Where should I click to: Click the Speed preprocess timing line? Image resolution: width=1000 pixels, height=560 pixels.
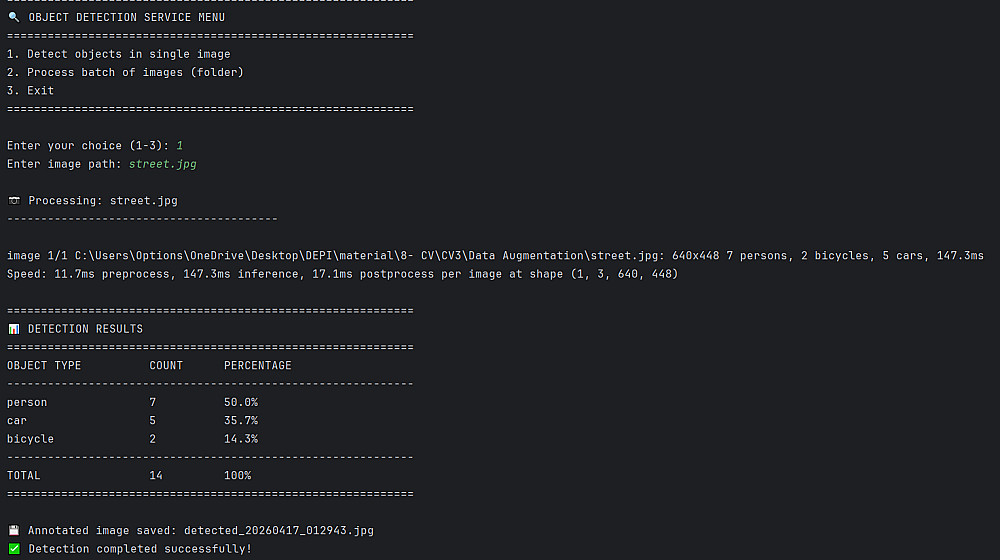coord(342,274)
